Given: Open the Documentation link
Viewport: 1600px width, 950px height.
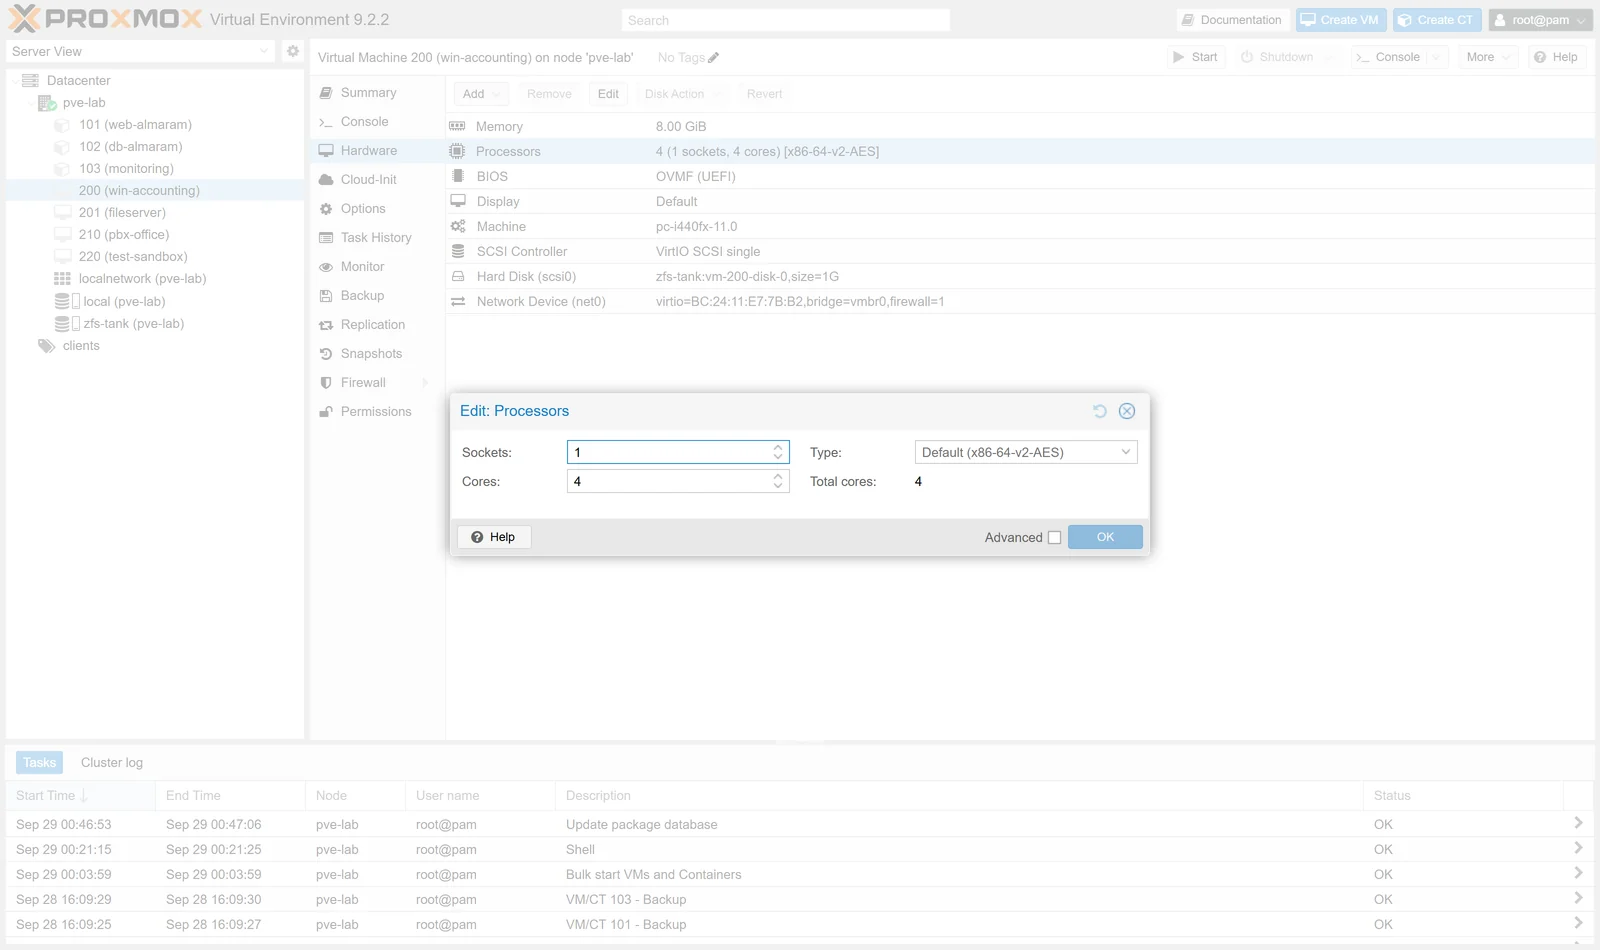Looking at the screenshot, I should (x=1231, y=20).
